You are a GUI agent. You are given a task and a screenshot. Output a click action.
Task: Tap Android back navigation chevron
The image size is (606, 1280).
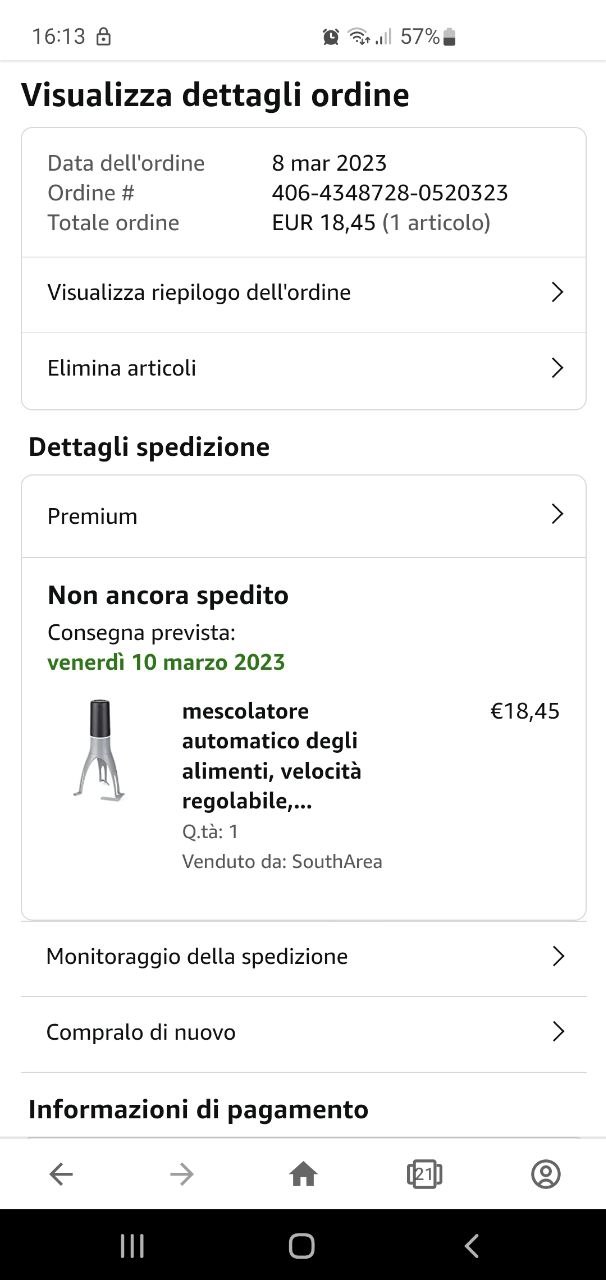tap(472, 1245)
